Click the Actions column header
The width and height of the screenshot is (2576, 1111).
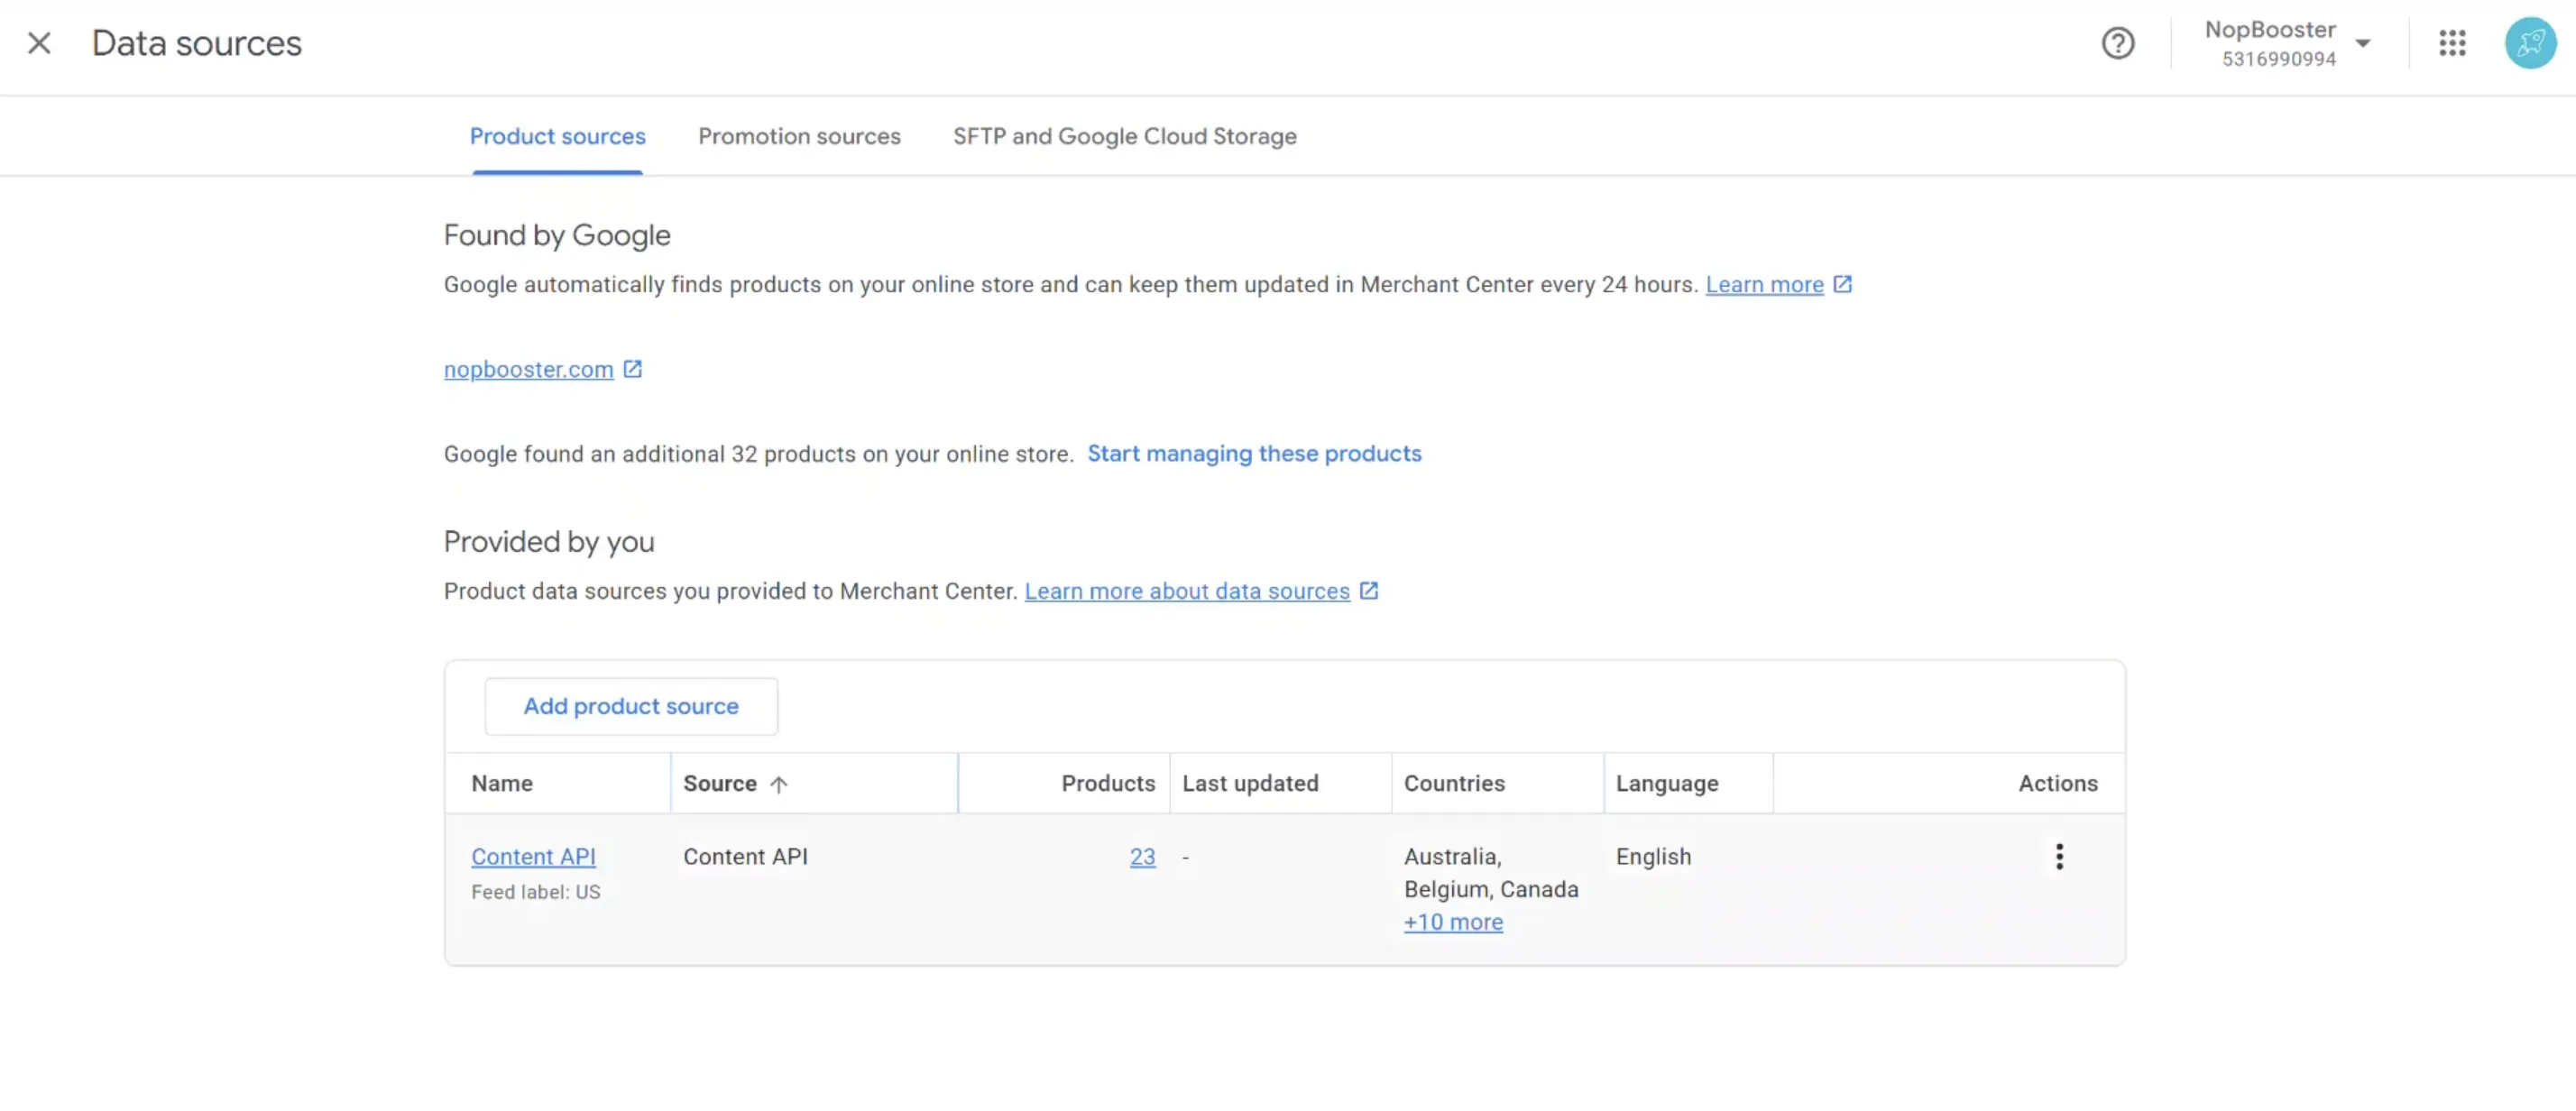pyautogui.click(x=2057, y=783)
